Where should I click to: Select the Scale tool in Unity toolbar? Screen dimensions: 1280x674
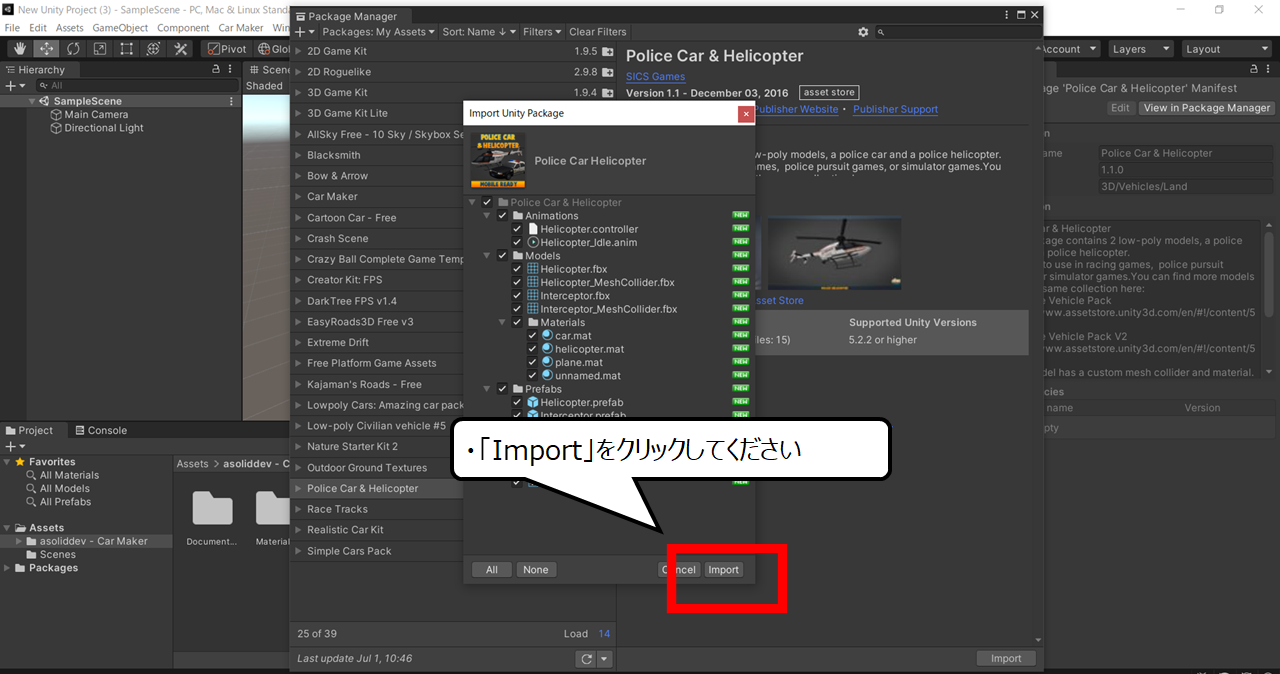(x=100, y=49)
